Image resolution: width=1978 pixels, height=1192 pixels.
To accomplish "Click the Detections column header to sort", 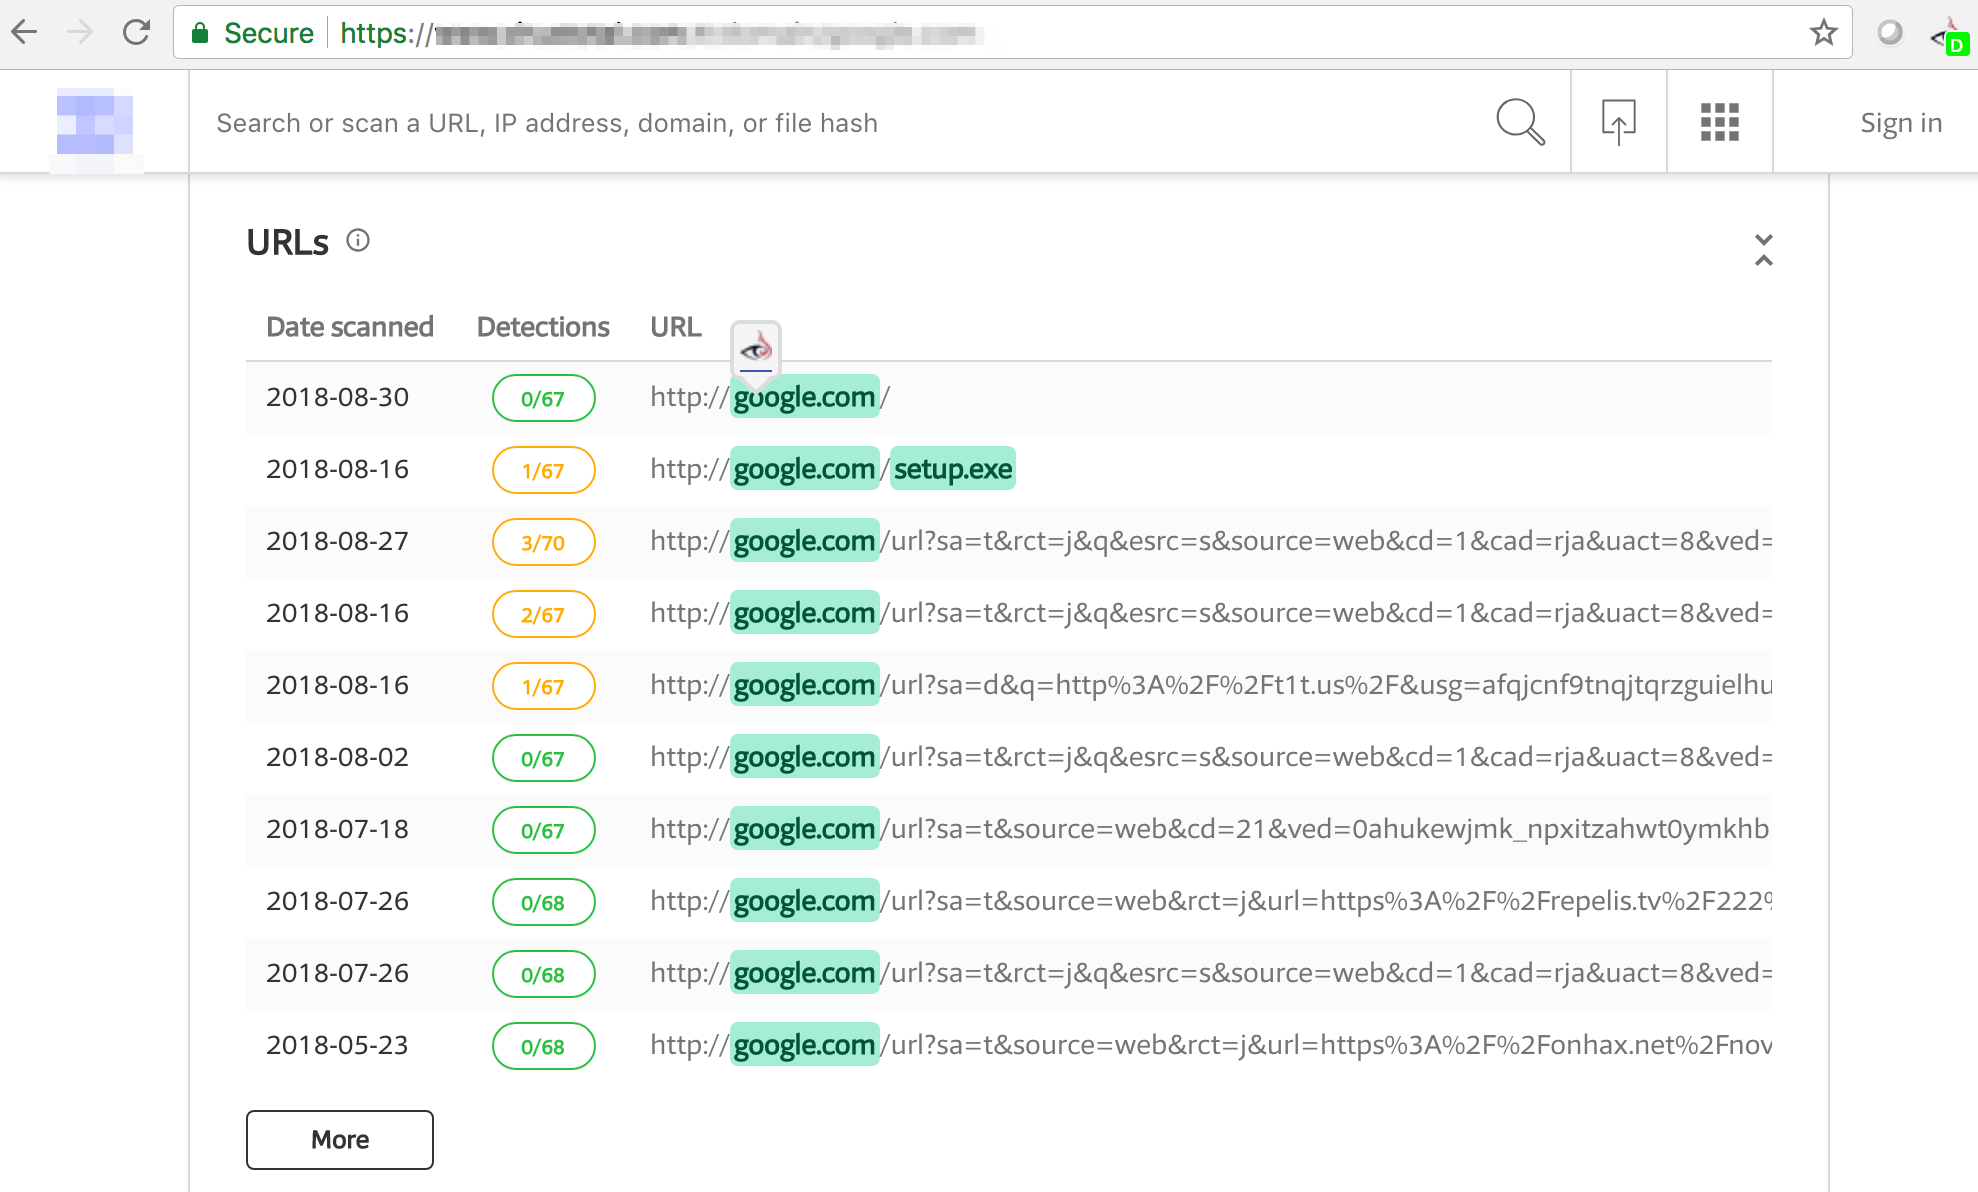I will tap(541, 325).
